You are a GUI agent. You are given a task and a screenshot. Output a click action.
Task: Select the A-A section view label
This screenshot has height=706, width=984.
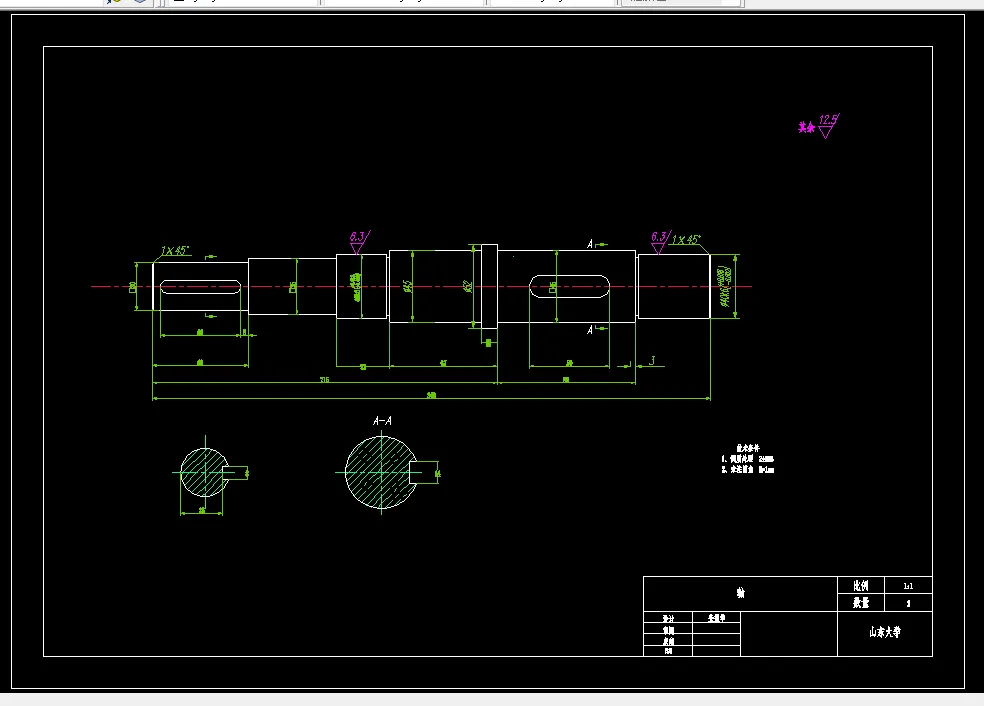[382, 421]
